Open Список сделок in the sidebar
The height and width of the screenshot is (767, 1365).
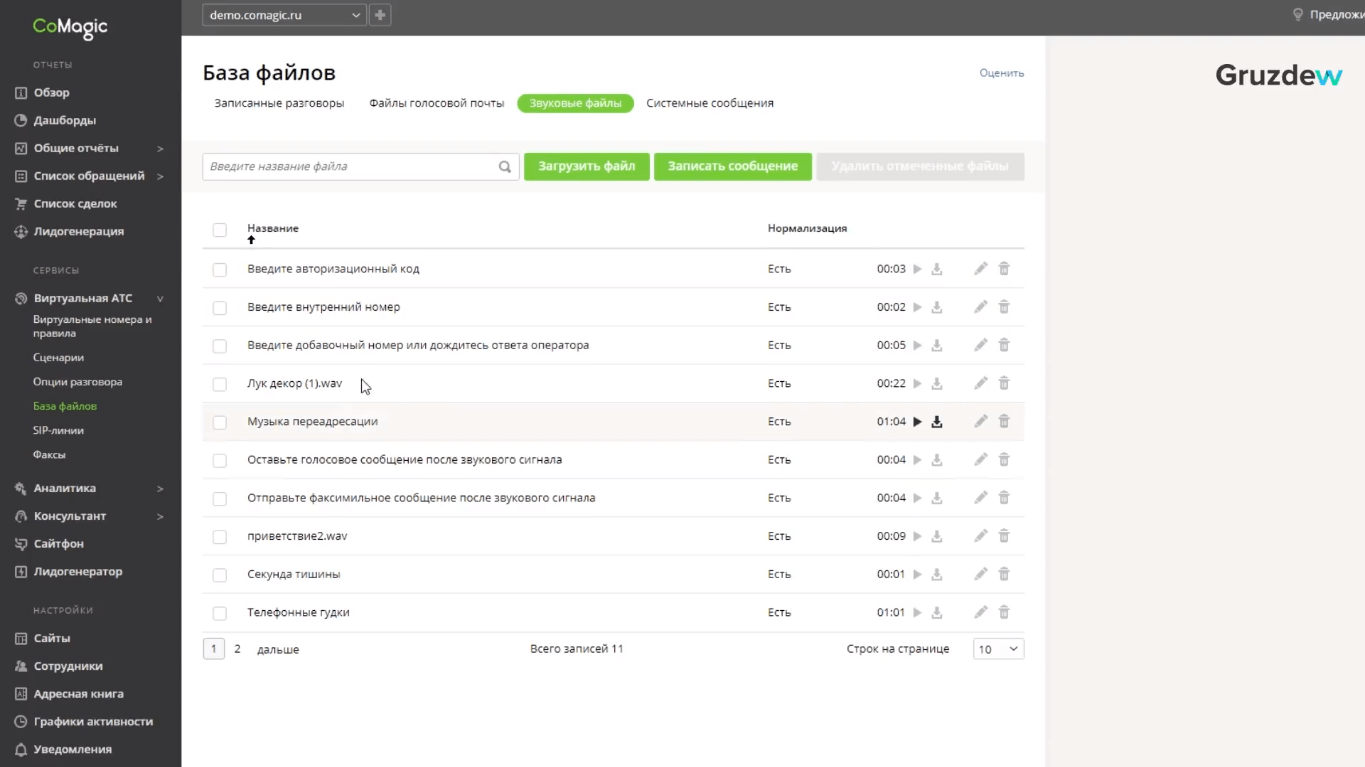pos(75,204)
